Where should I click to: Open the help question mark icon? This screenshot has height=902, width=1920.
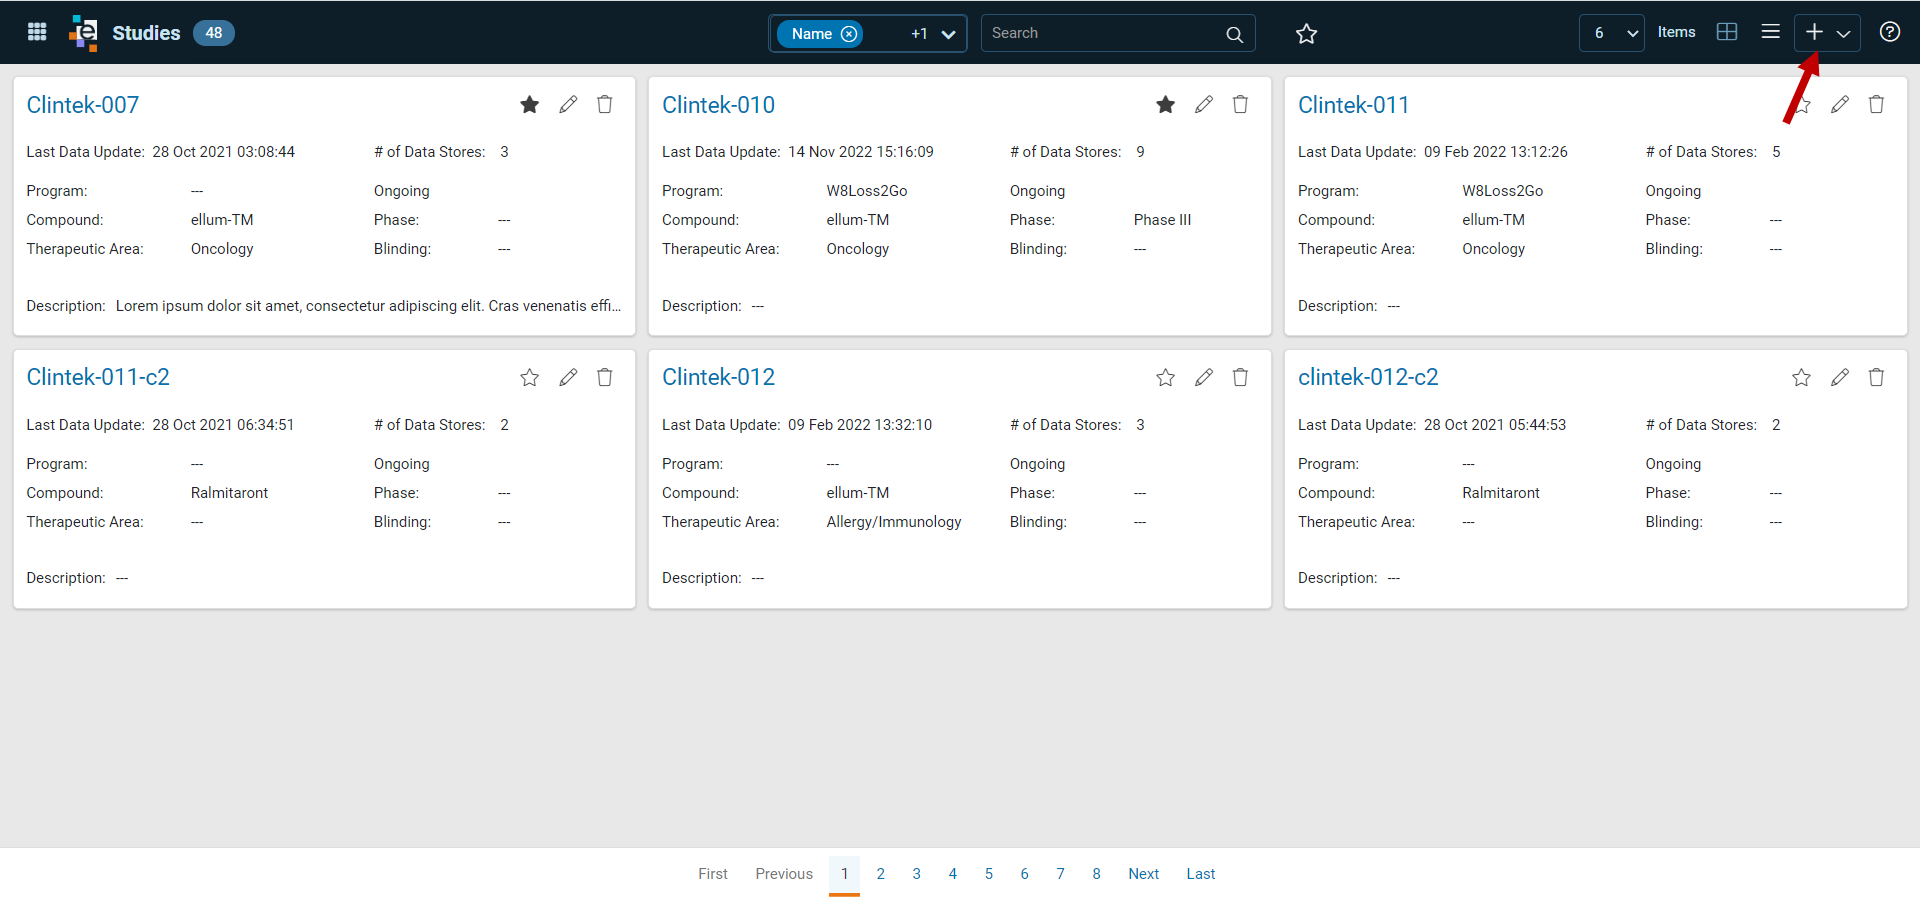pos(1890,32)
